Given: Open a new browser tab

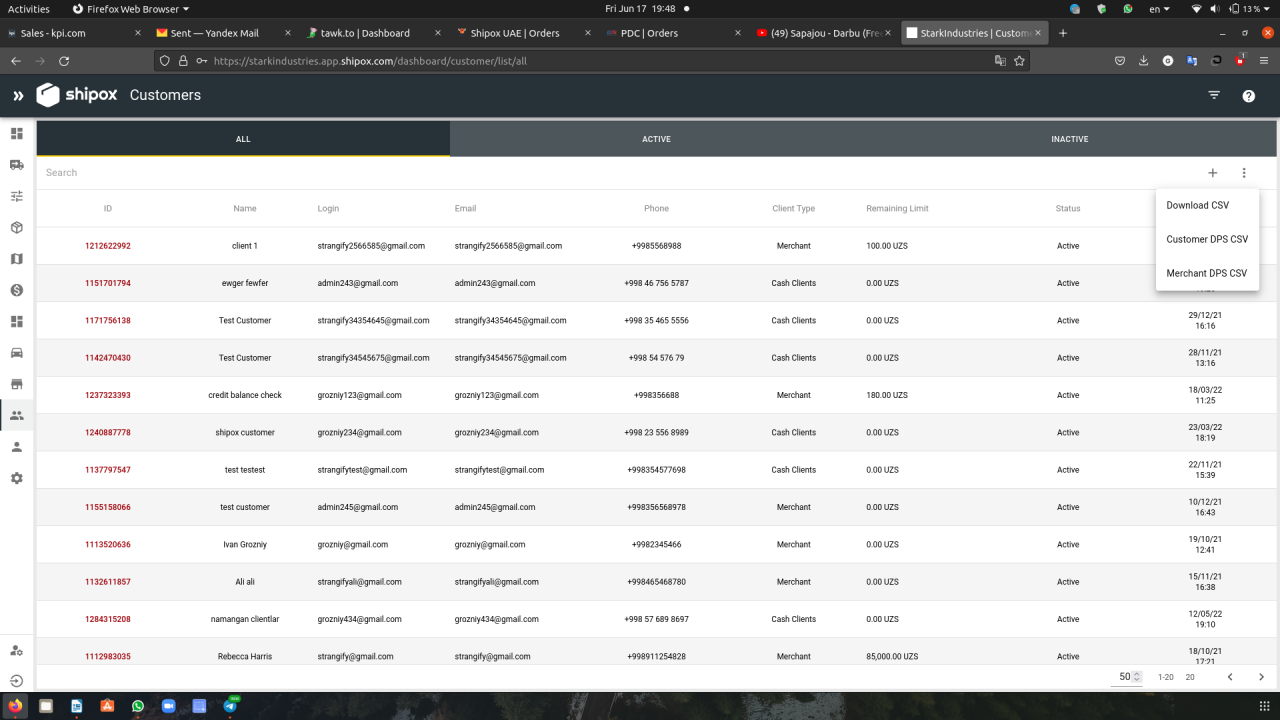Looking at the screenshot, I should pyautogui.click(x=1063, y=33).
